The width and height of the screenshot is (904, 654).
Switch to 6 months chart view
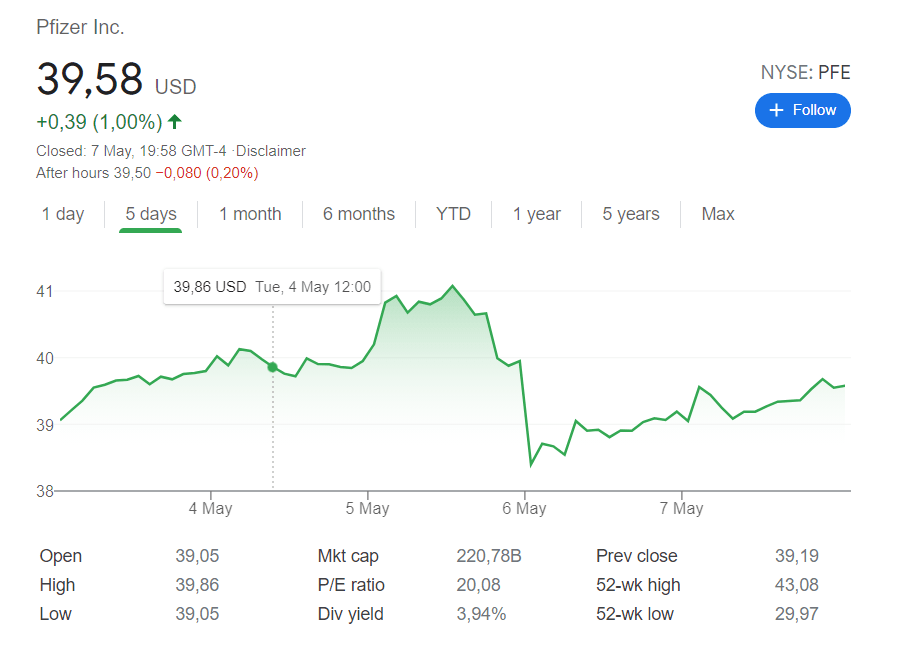tap(358, 214)
